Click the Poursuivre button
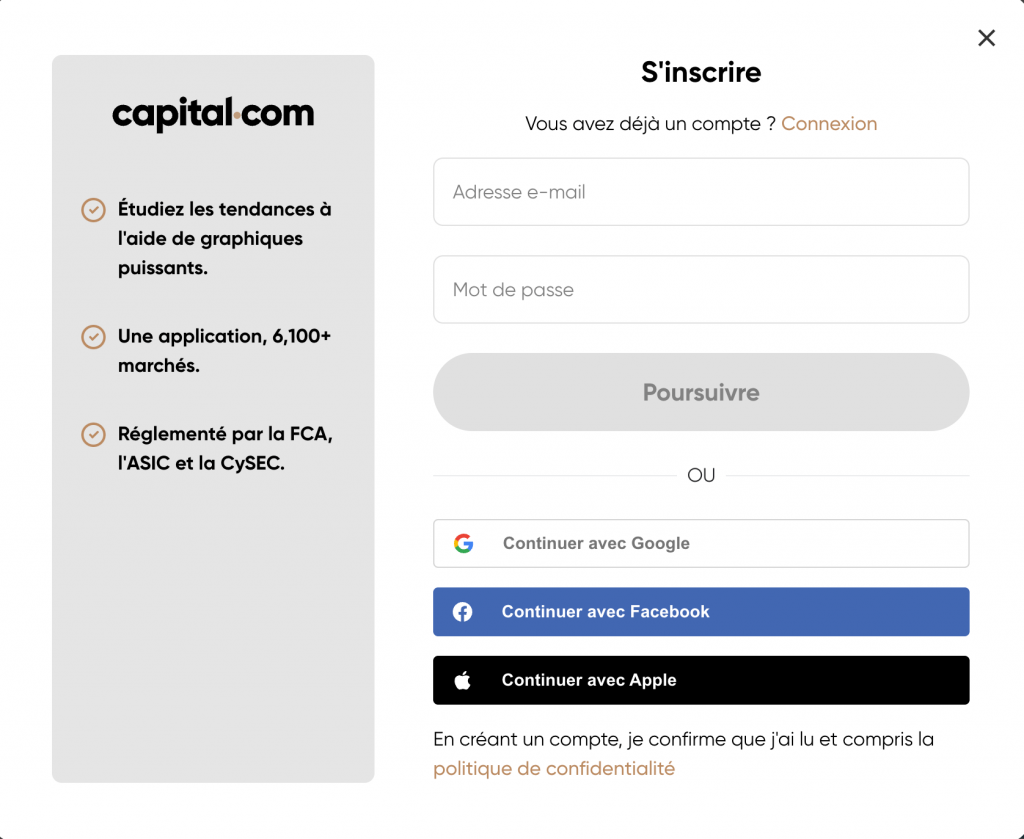 click(x=701, y=392)
